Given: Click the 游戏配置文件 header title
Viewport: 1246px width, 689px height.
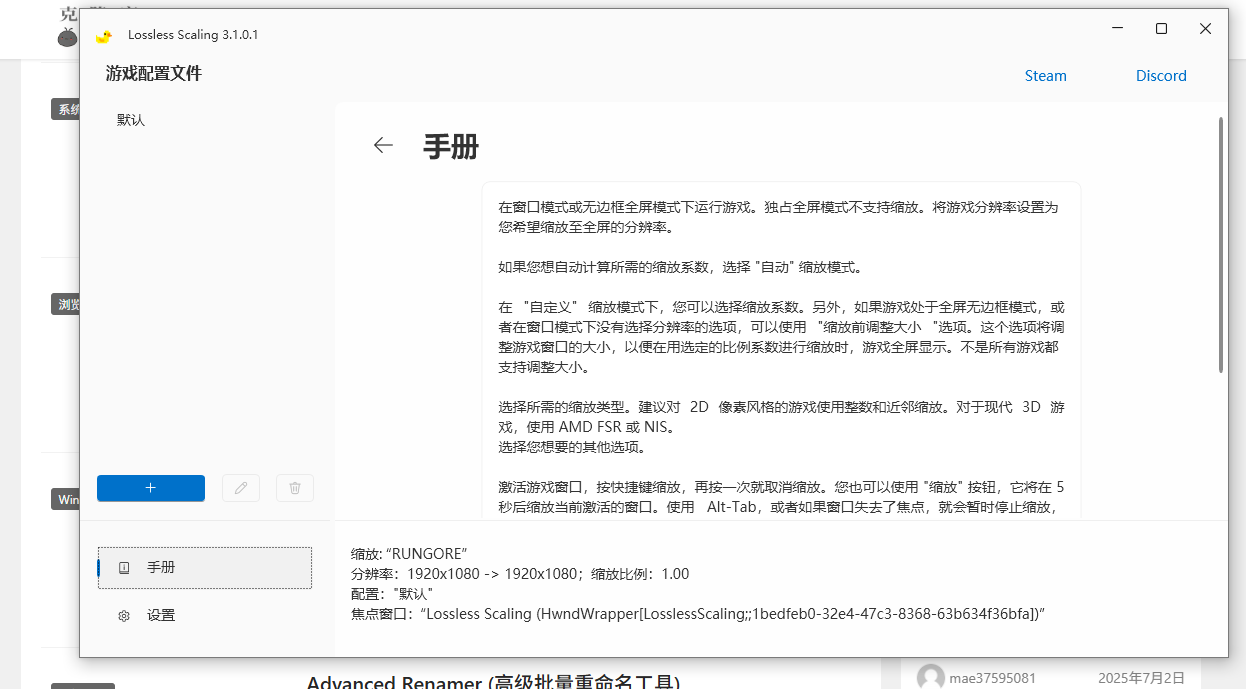Looking at the screenshot, I should point(154,73).
